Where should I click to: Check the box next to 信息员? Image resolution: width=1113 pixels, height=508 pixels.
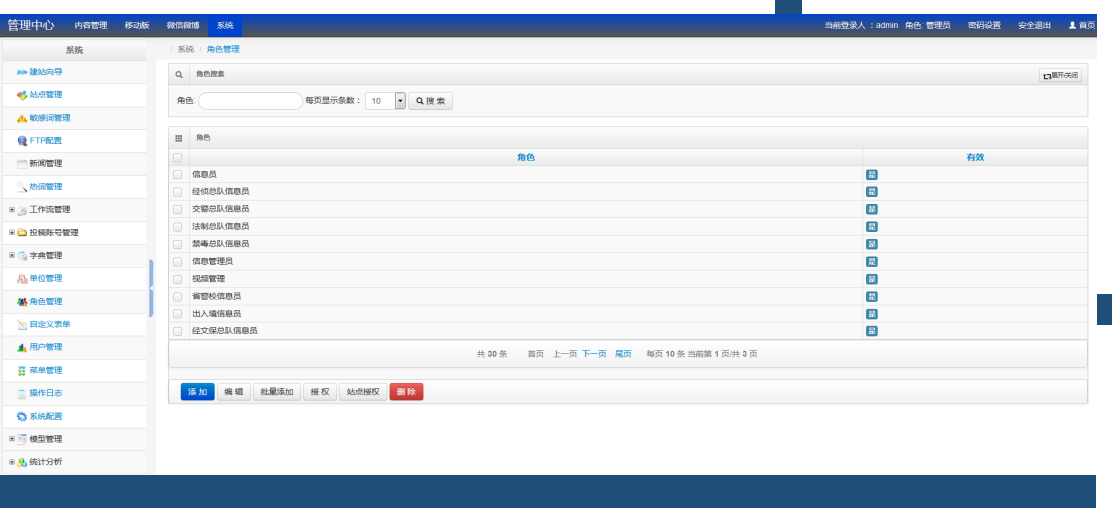click(178, 174)
